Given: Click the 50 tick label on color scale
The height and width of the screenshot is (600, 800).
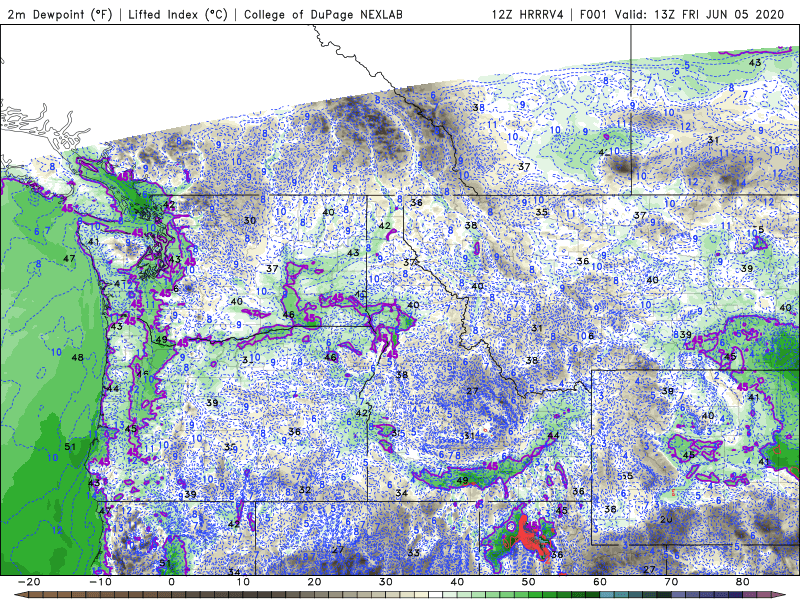Looking at the screenshot, I should tap(529, 582).
